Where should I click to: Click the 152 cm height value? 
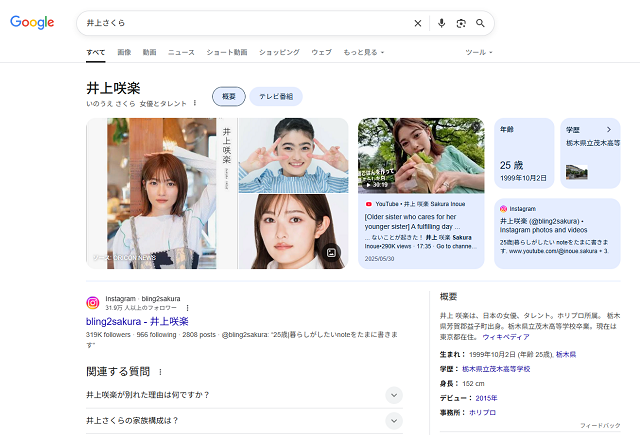coord(473,384)
